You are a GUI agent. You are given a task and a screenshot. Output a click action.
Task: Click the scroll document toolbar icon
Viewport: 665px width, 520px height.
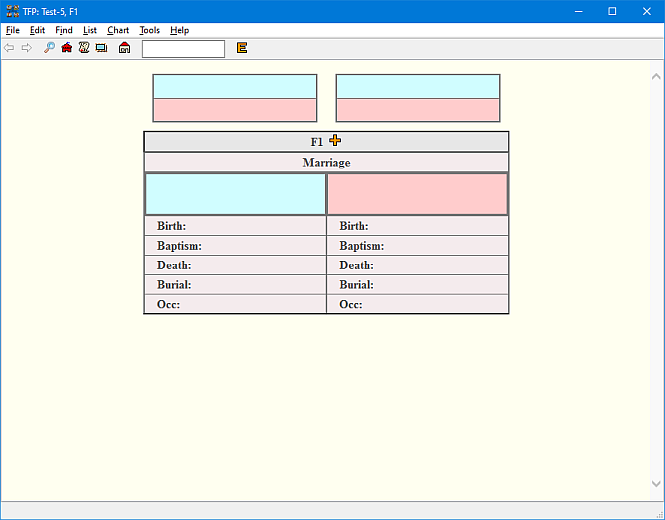click(x=84, y=48)
